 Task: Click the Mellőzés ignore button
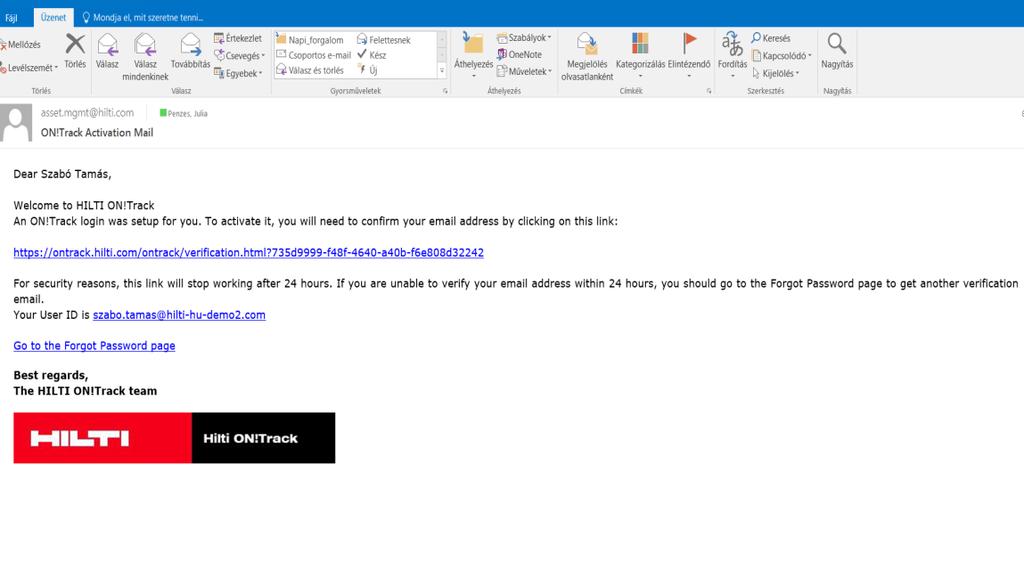[x=21, y=44]
